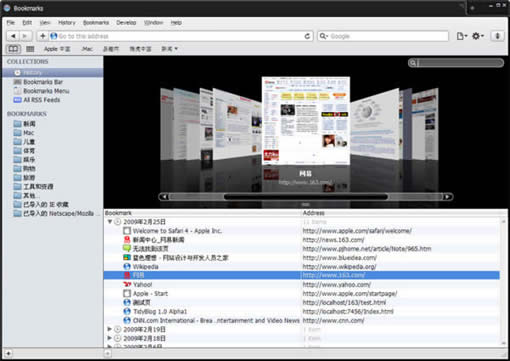
Task: Select History in Collections sidebar
Action: (53, 73)
